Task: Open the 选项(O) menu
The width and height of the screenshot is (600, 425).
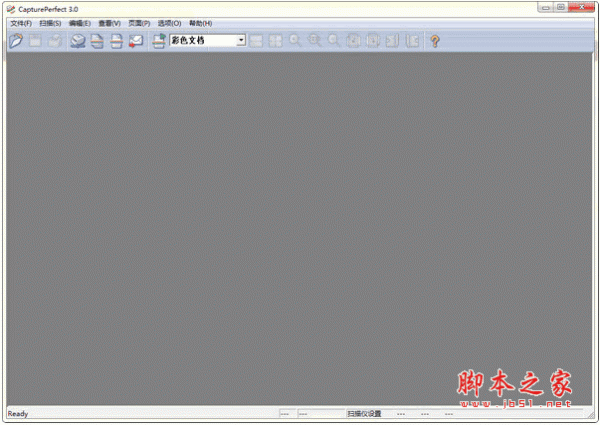Action: 169,23
